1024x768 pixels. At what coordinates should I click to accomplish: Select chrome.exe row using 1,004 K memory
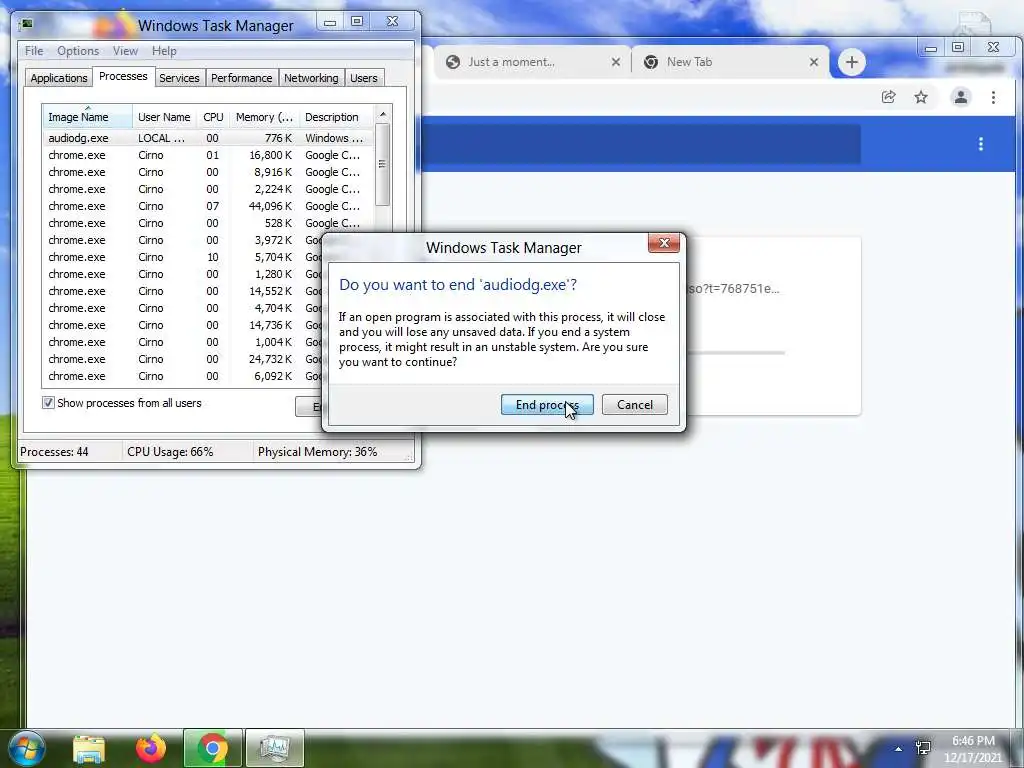183,342
